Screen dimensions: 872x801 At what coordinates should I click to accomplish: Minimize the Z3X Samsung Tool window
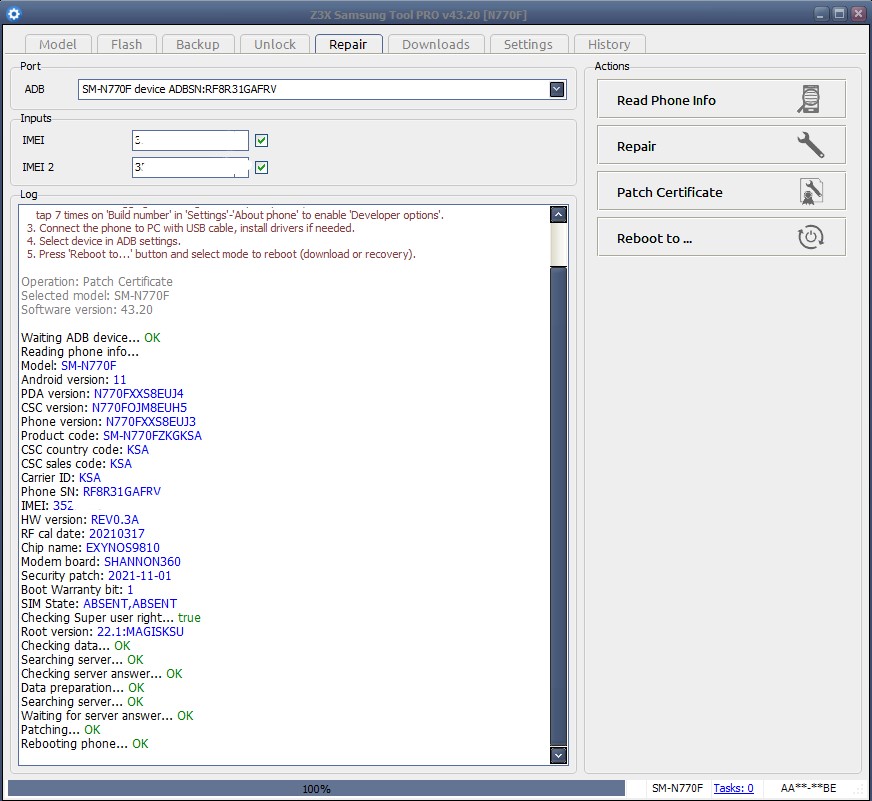point(820,14)
